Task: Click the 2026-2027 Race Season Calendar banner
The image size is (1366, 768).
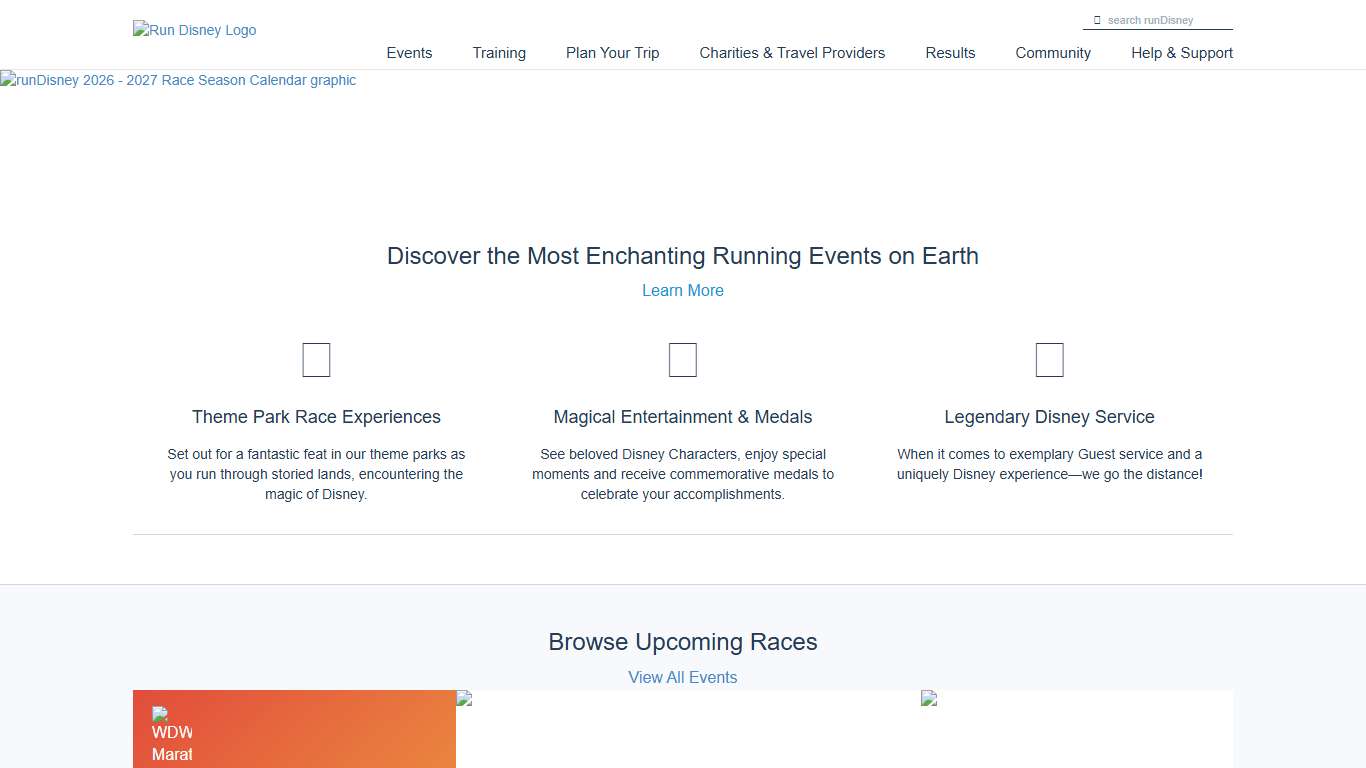Action: (x=178, y=80)
